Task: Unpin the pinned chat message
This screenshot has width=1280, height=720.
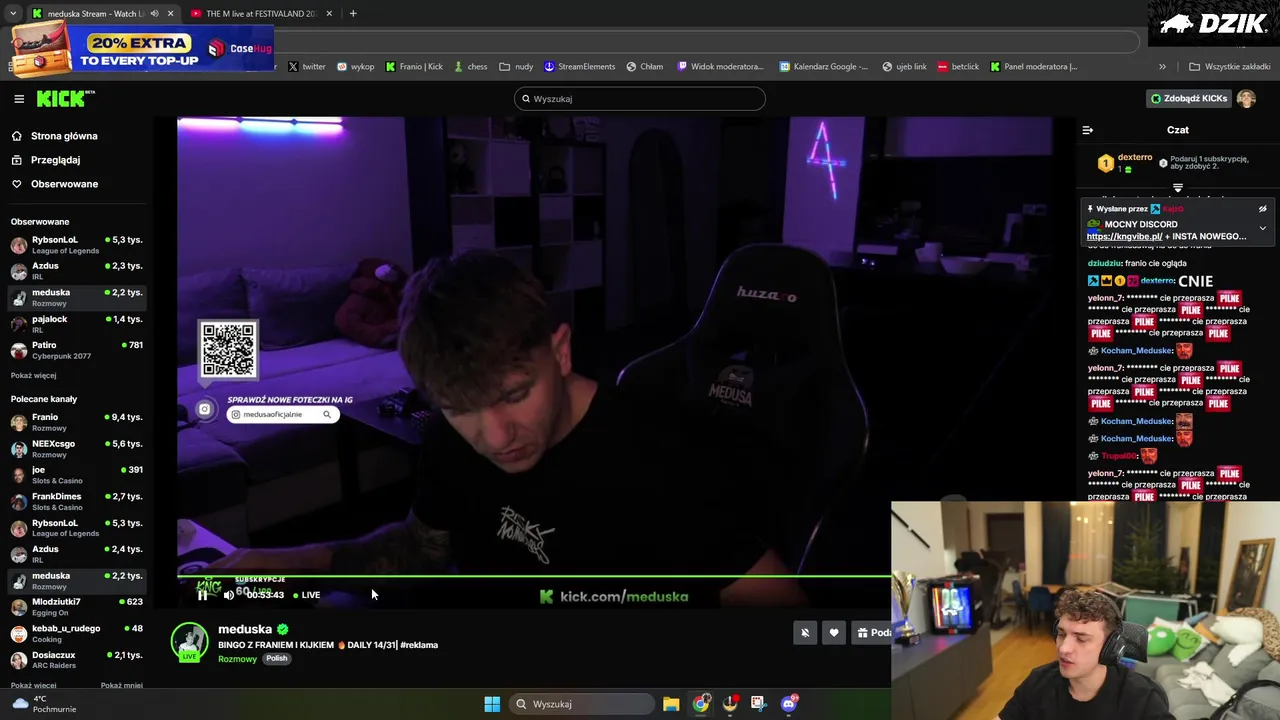Action: pos(1262,209)
